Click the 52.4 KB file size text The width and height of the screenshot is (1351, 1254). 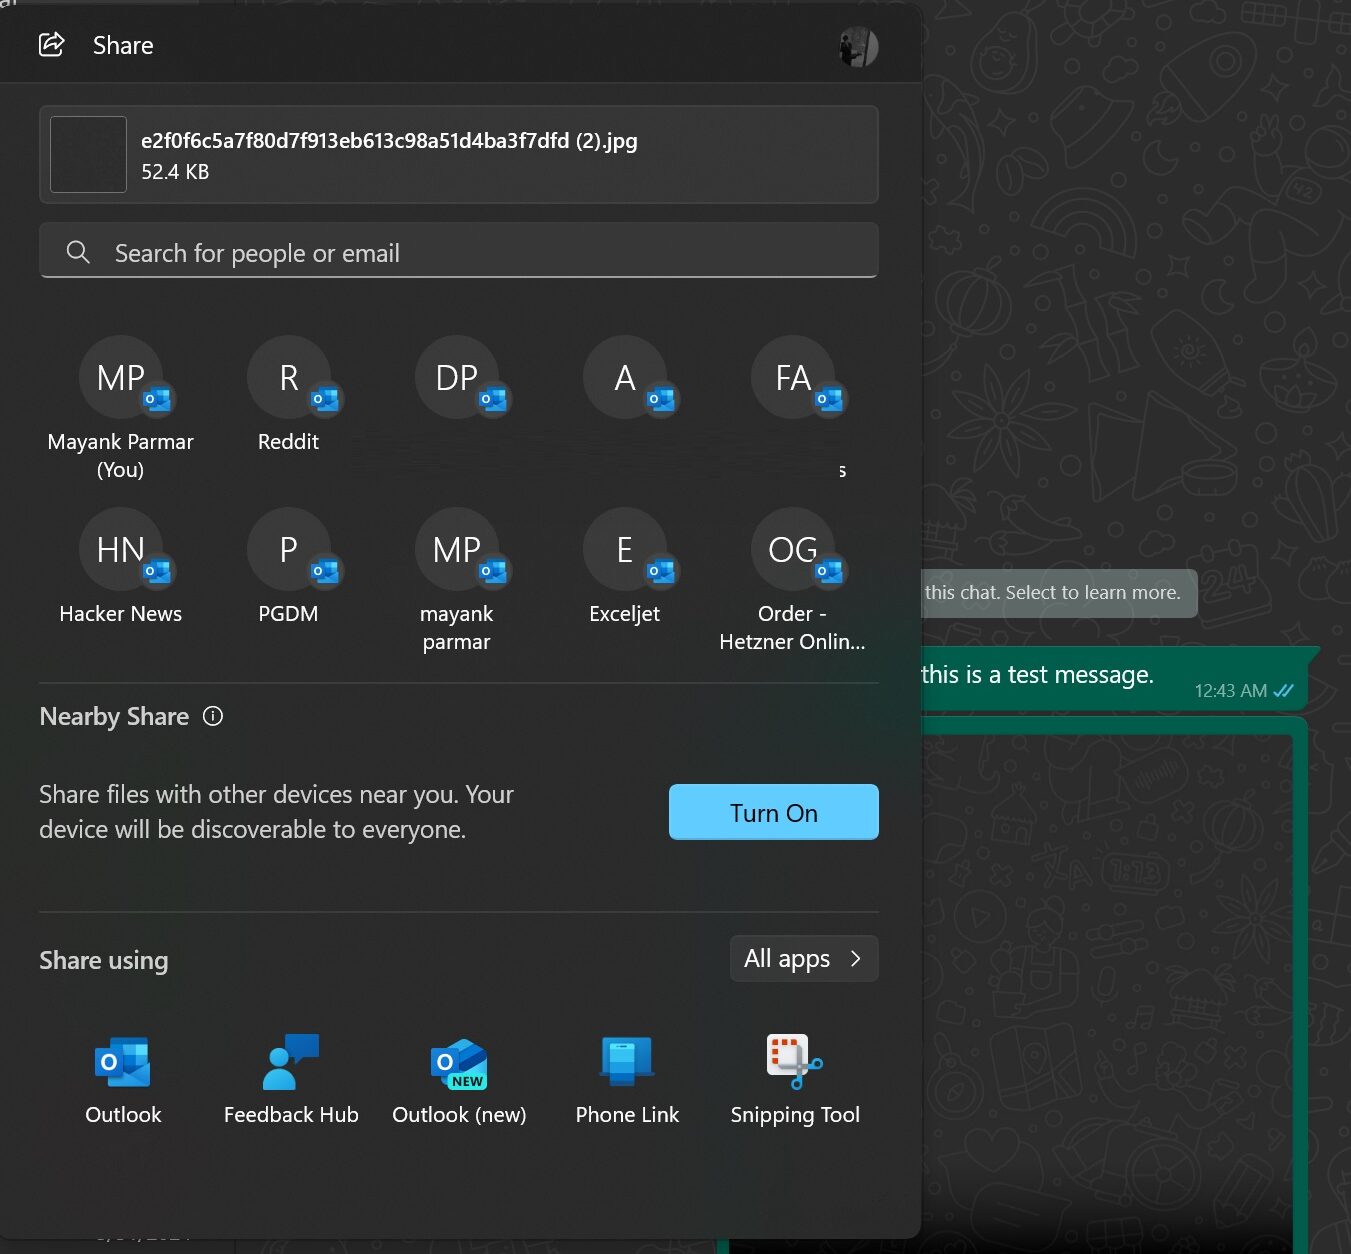point(175,172)
